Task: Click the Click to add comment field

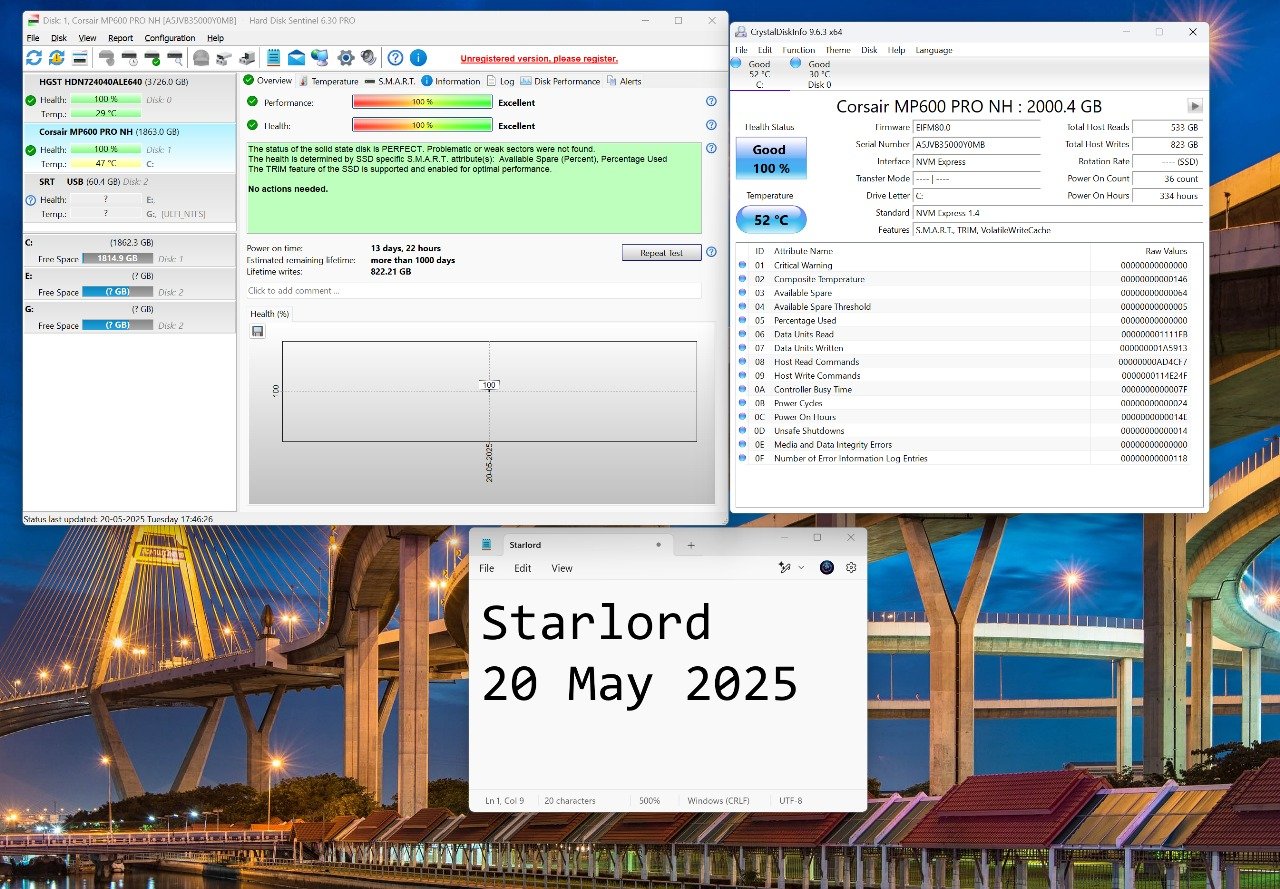Action: [474, 291]
